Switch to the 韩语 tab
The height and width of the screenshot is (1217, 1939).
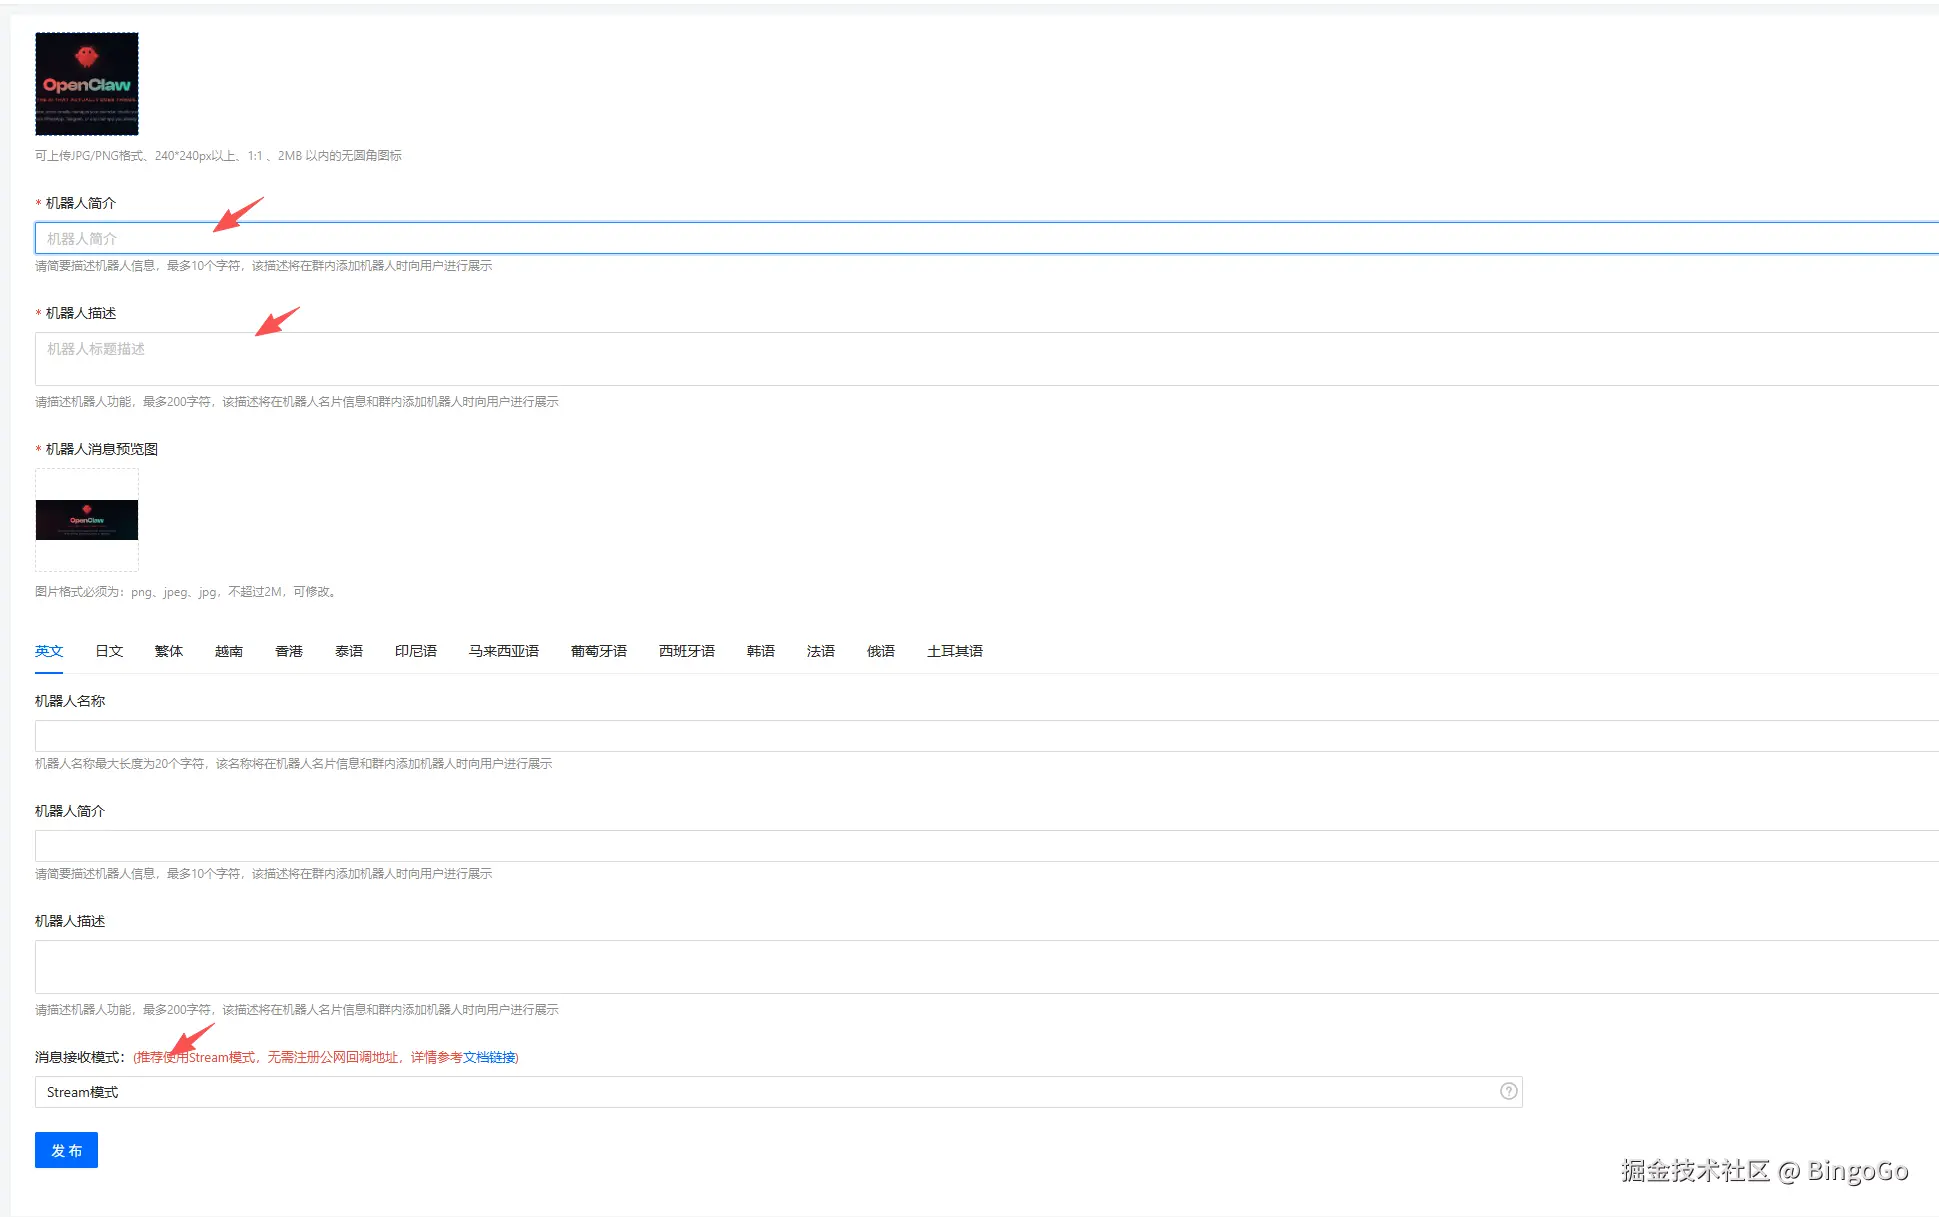pos(761,651)
